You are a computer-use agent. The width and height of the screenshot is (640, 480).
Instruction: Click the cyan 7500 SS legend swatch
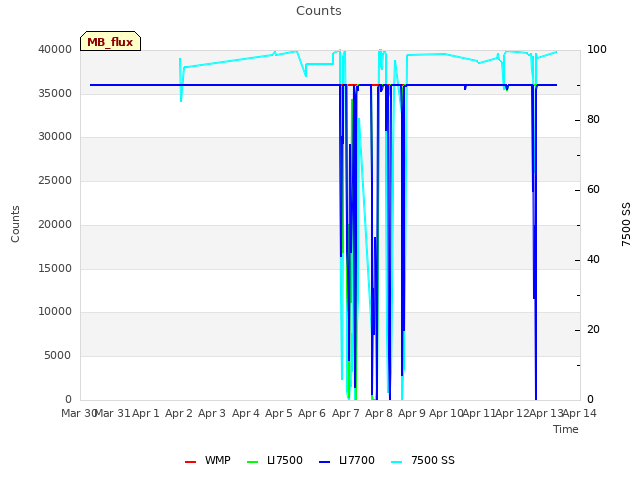pos(396,462)
